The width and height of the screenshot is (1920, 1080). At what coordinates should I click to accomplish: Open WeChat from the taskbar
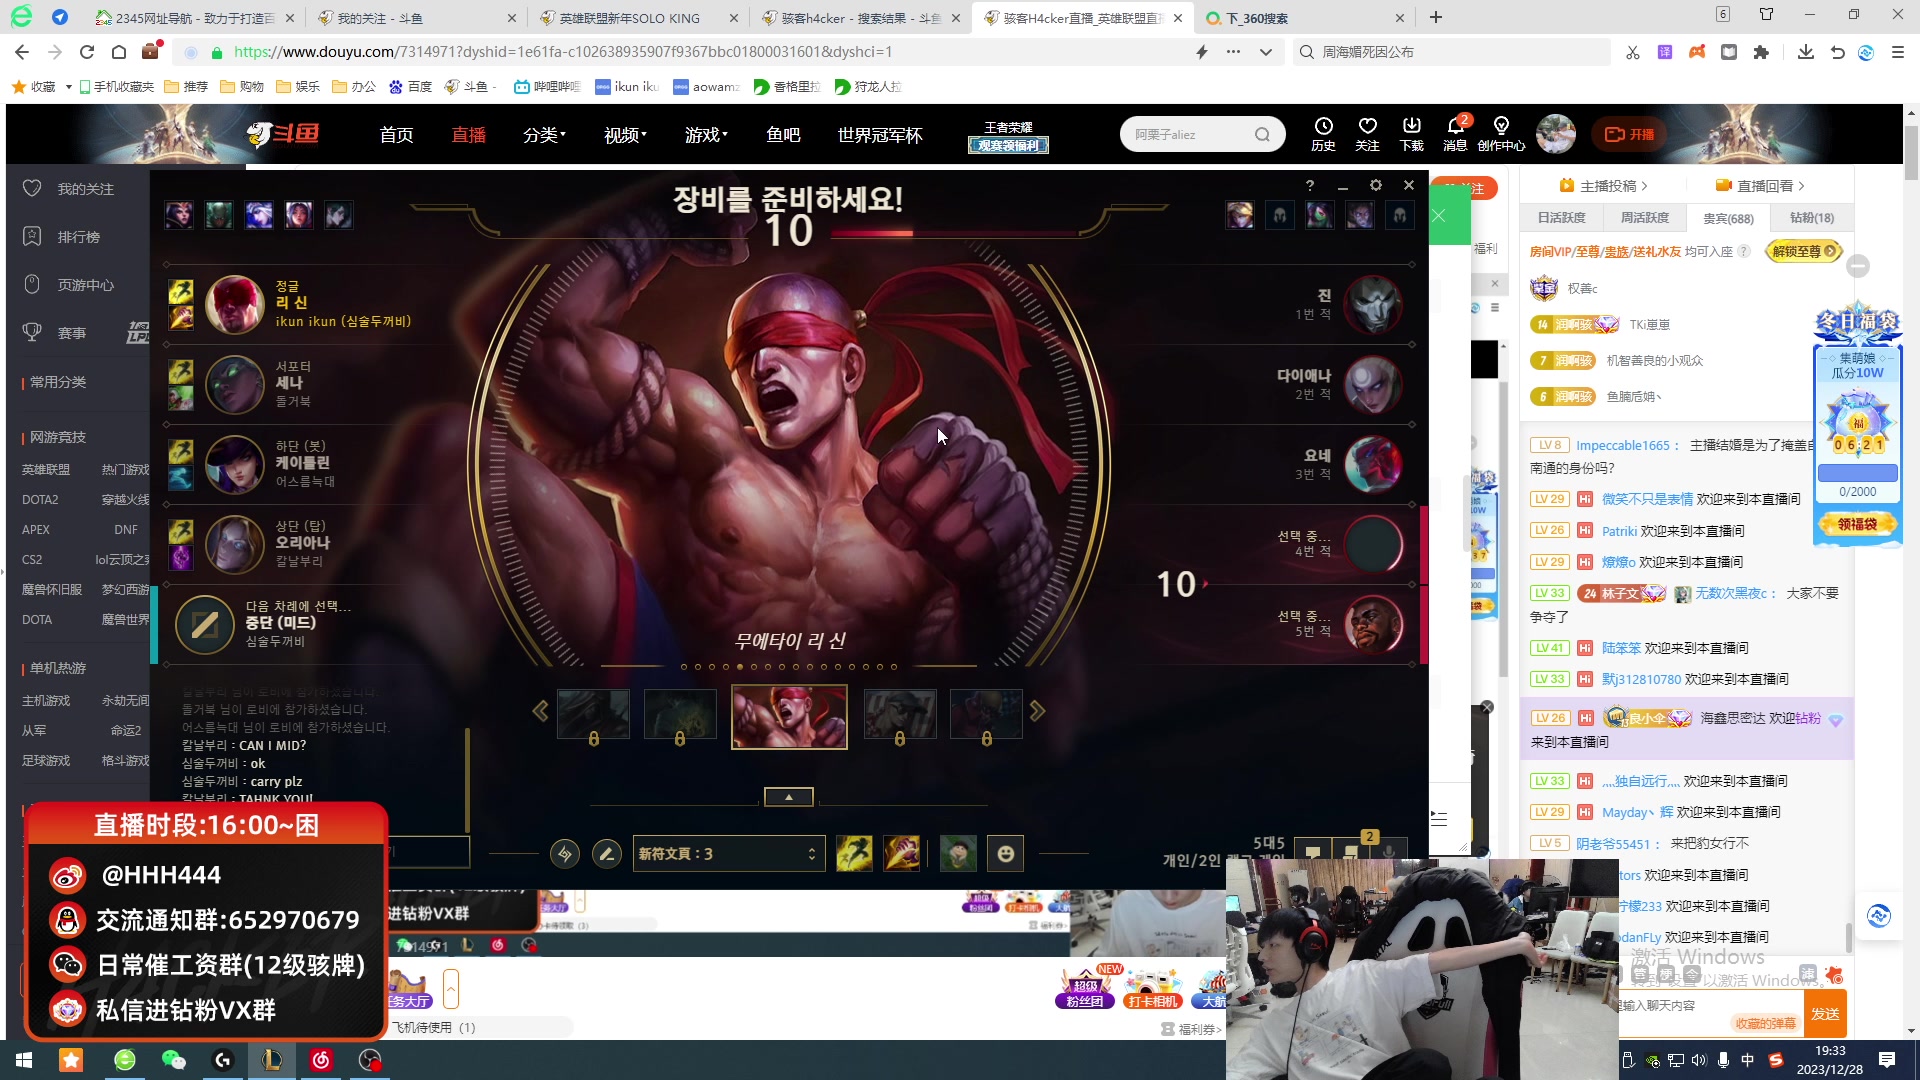[173, 1060]
